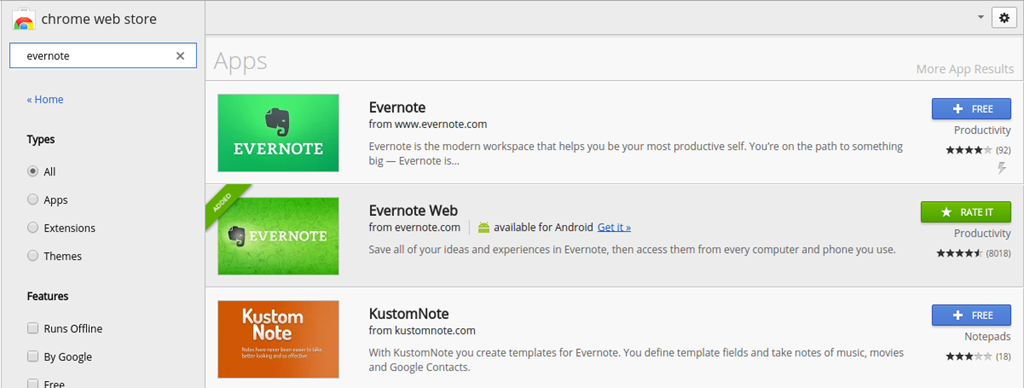Image resolution: width=1024 pixels, height=388 pixels.
Task: Click RATE IT for Evernote Web
Action: 966,212
